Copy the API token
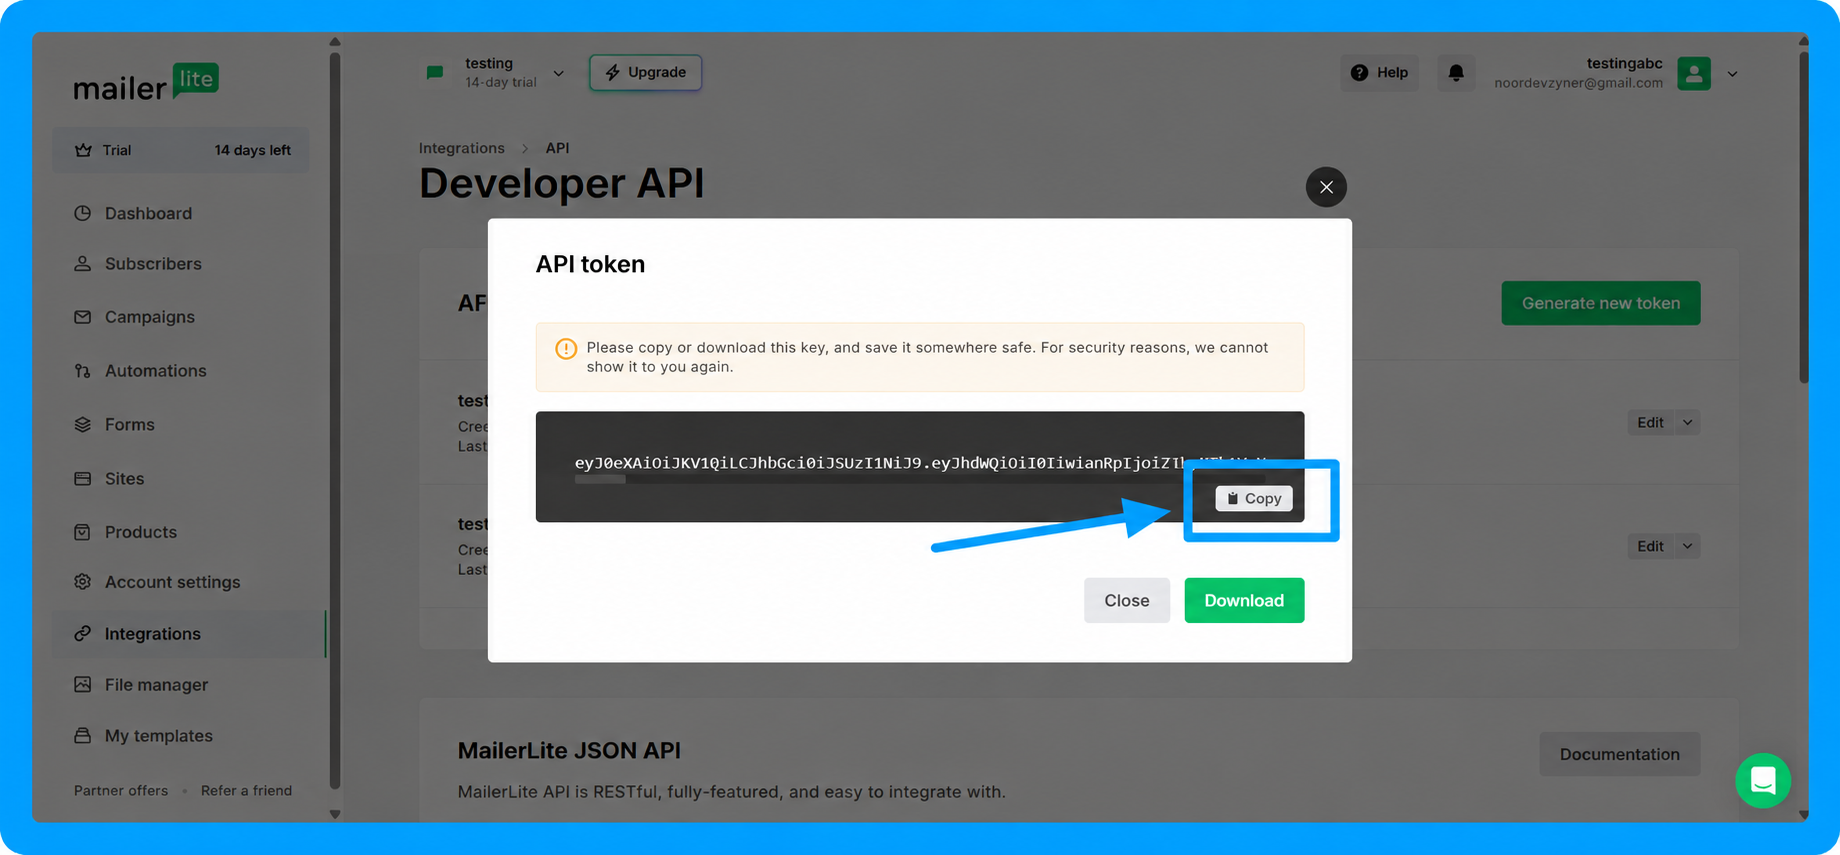This screenshot has width=1840, height=855. (1254, 498)
